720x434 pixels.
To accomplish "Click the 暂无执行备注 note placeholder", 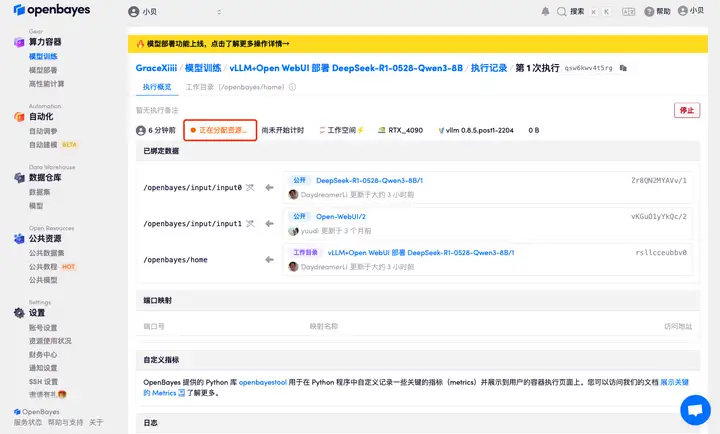I will pos(157,111).
